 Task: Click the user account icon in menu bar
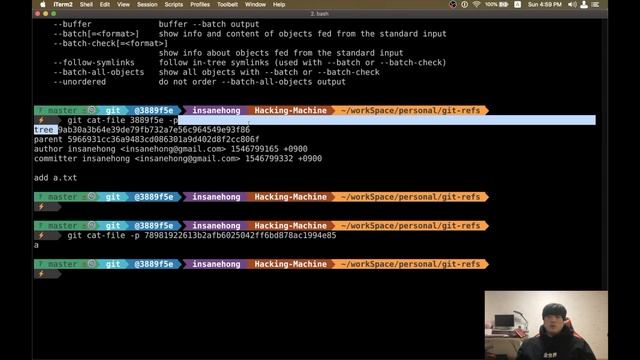(x=584, y=4)
